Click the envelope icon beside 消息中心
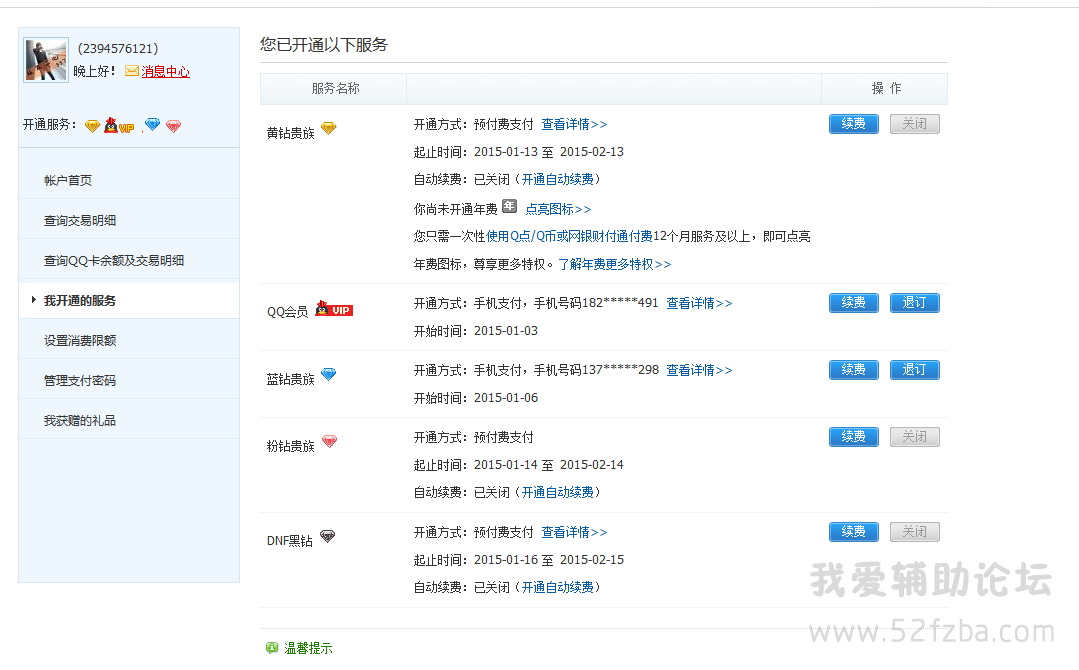The height and width of the screenshot is (670, 1079). pos(131,71)
